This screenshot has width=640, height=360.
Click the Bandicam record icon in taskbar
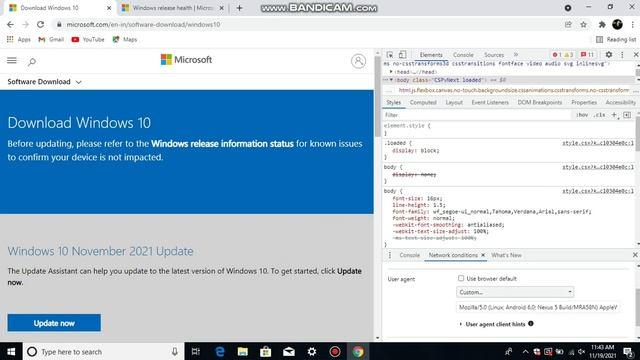click(335, 351)
